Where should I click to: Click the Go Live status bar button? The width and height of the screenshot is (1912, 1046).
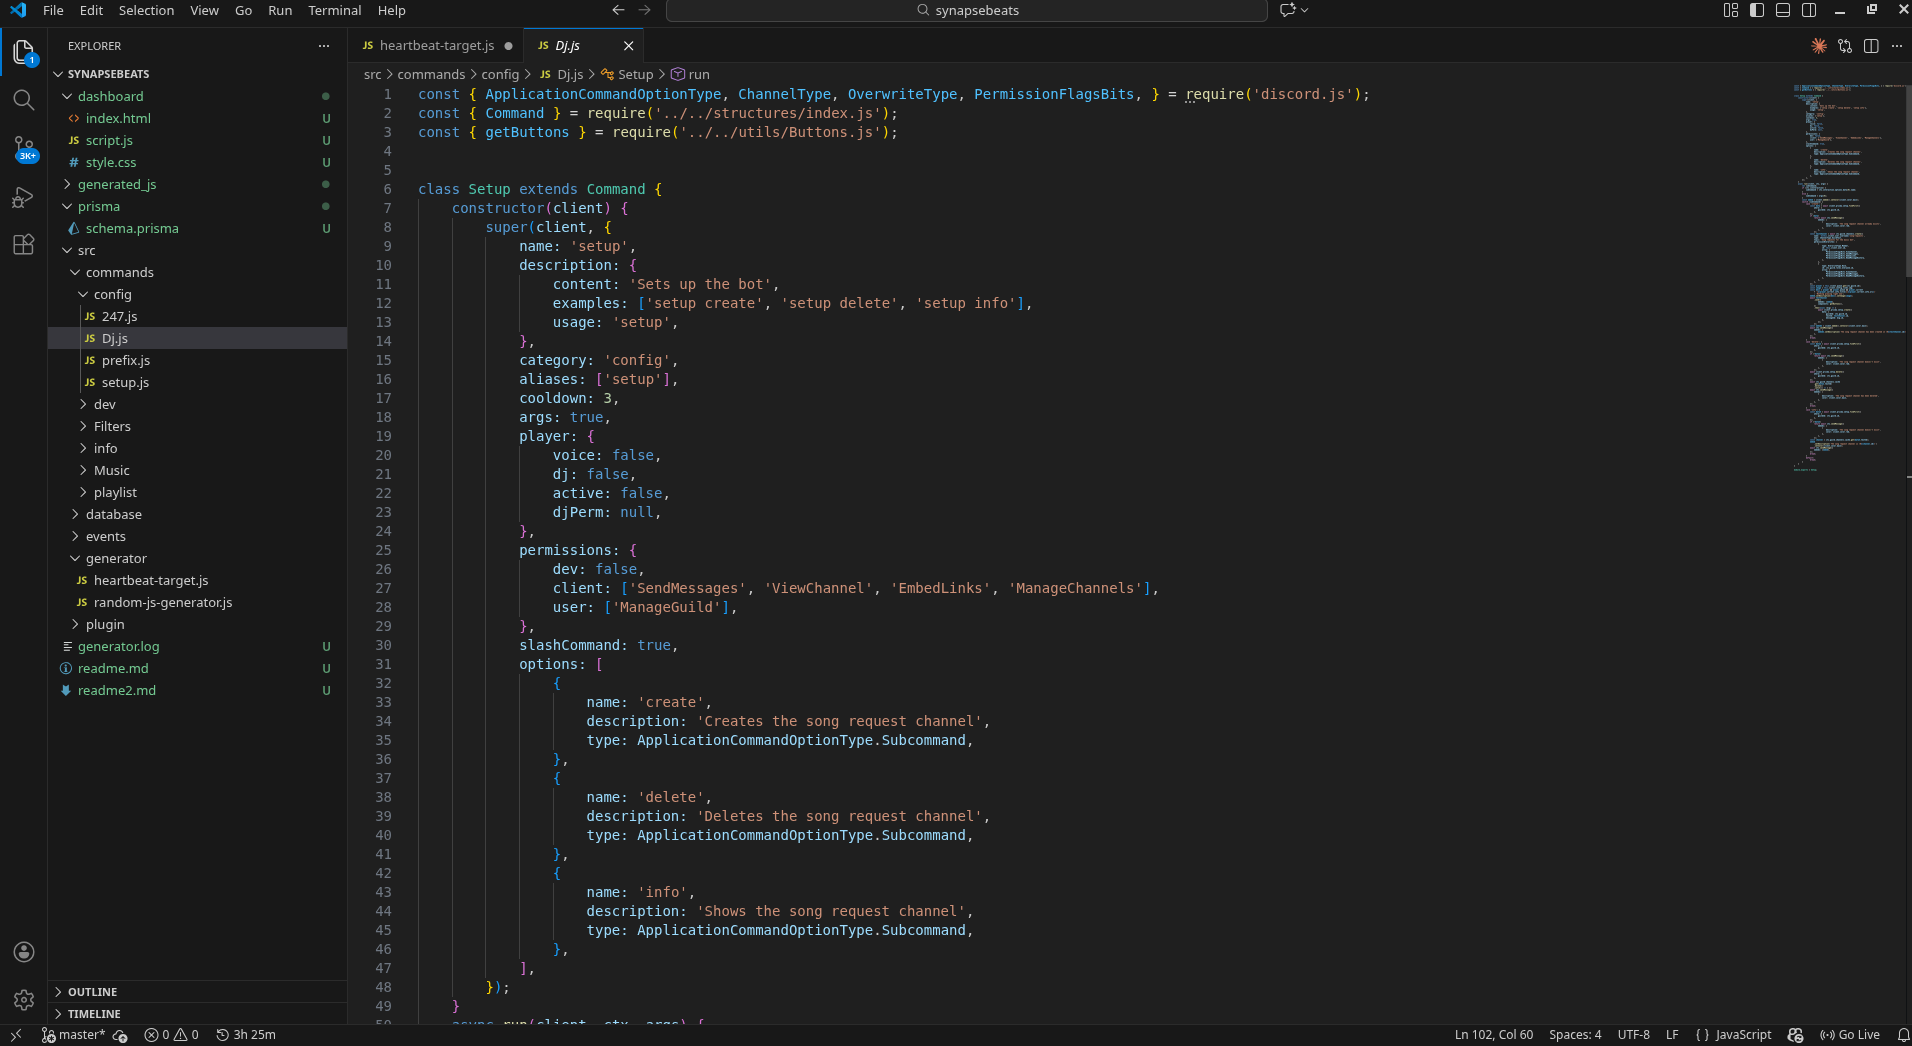(x=1850, y=1035)
